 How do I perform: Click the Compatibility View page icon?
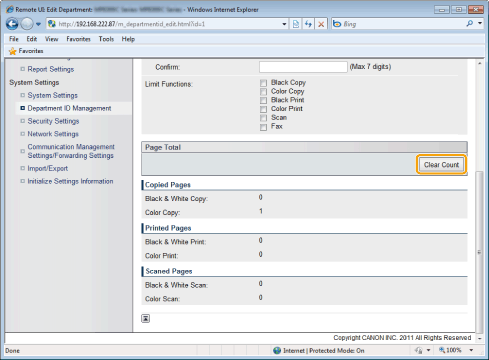pyautogui.click(x=296, y=24)
